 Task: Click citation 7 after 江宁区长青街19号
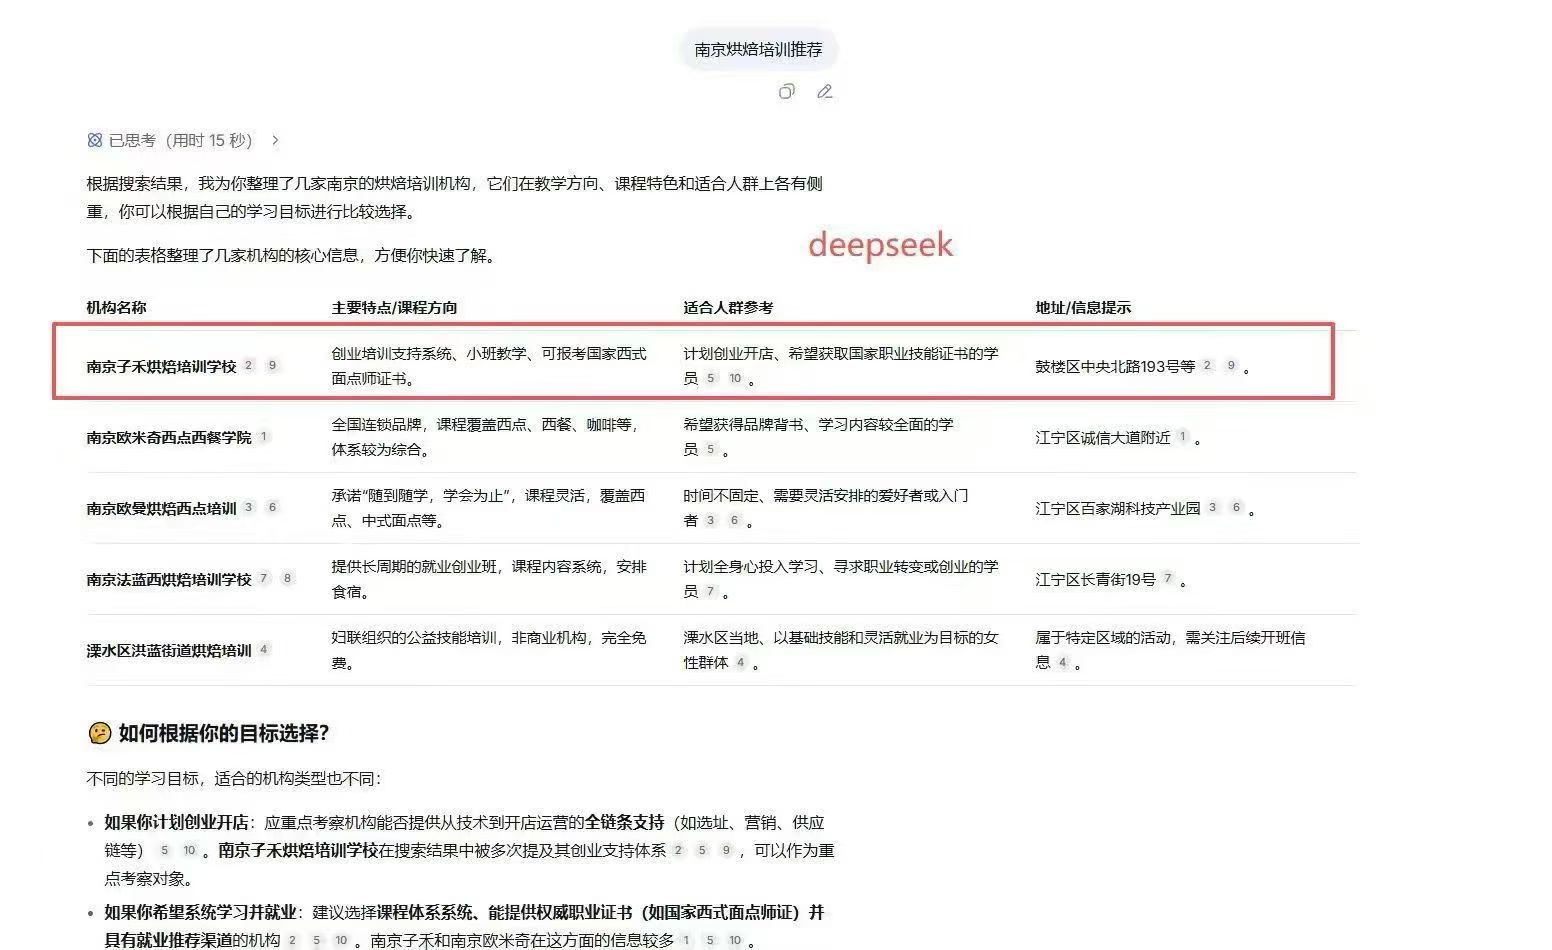tap(1167, 578)
